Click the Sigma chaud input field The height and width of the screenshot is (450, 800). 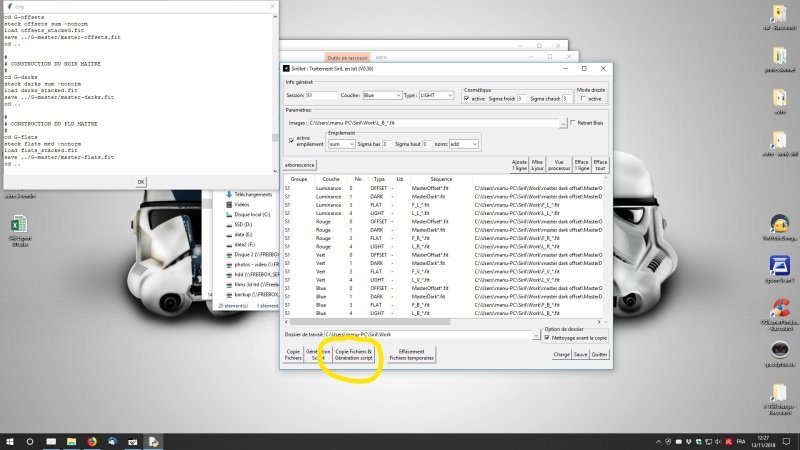click(566, 98)
